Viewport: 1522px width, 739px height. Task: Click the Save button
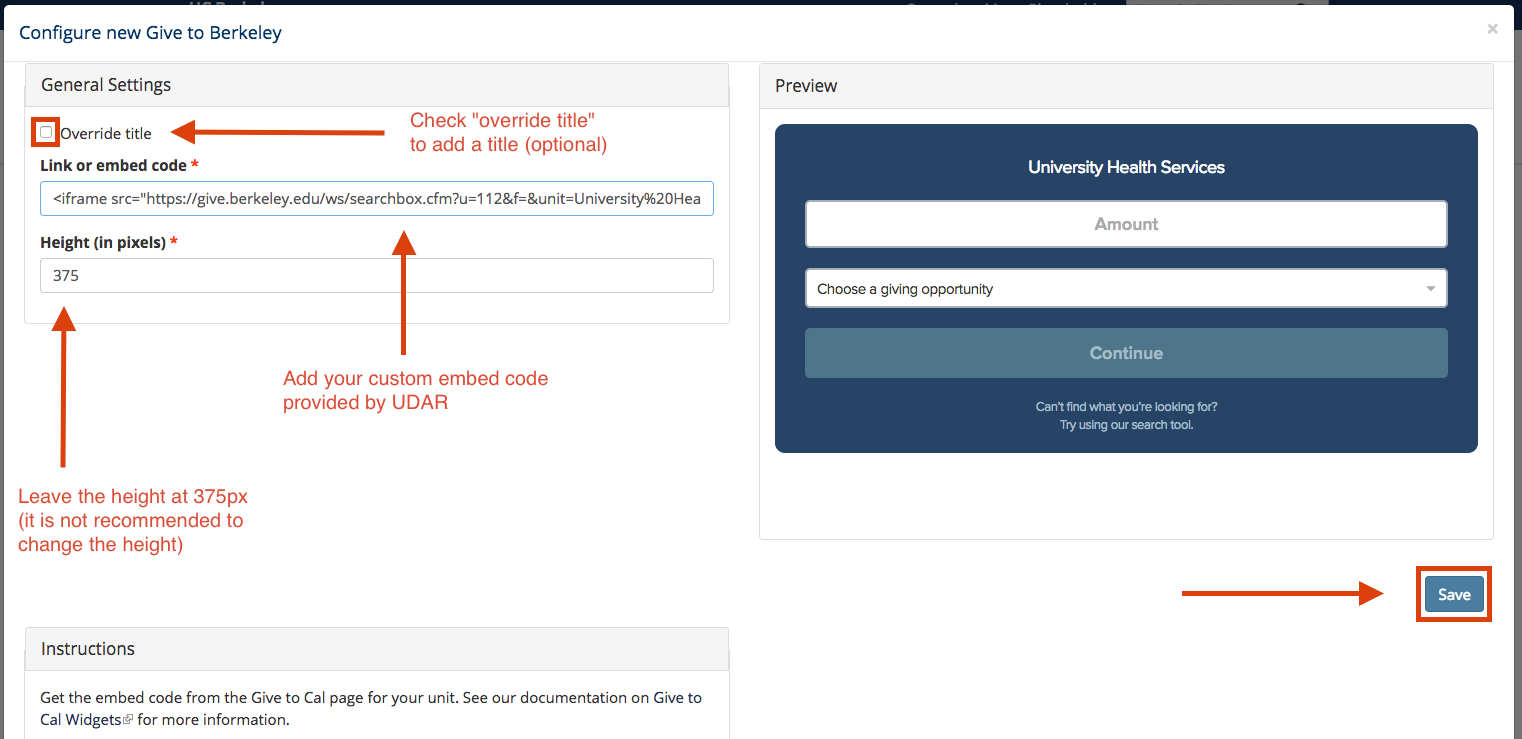[x=1454, y=594]
